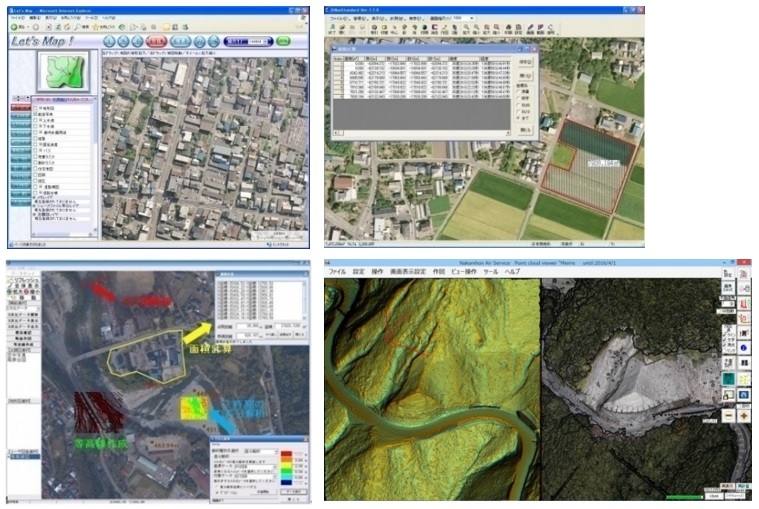Click the split-view two-pane icon in viewer sidebar

(744, 363)
